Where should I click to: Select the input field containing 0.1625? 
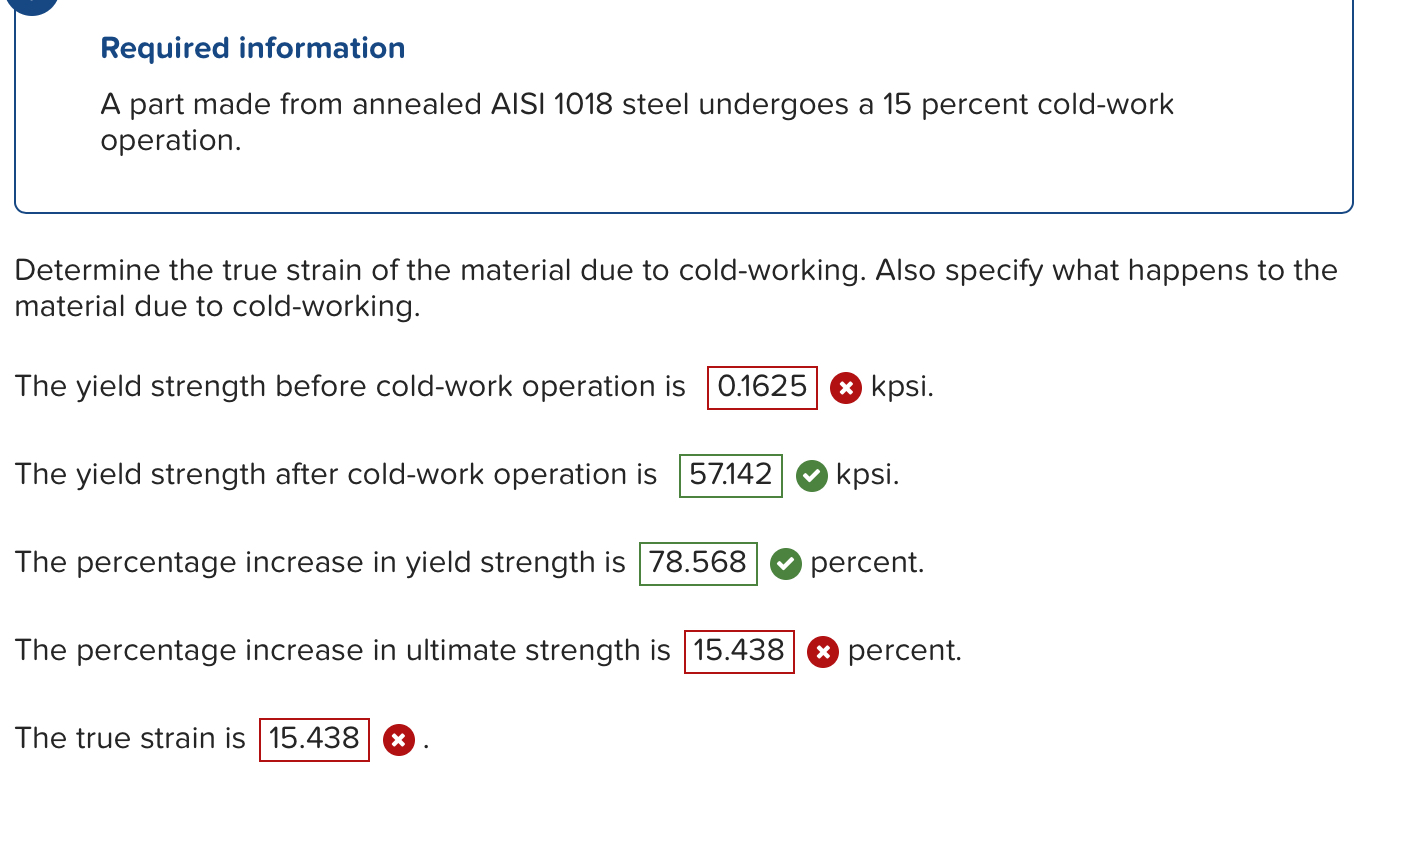tap(762, 387)
